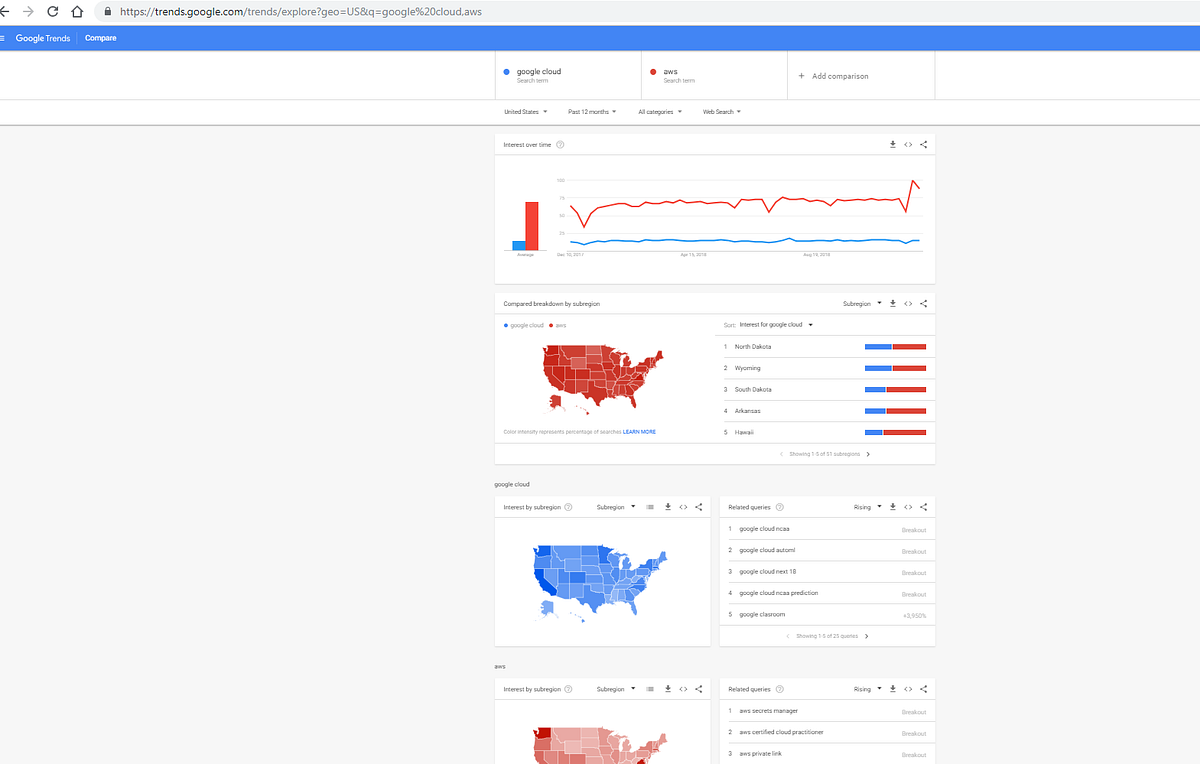Image resolution: width=1200 pixels, height=764 pixels.
Task: Download Interest over time chart data
Action: tap(893, 145)
